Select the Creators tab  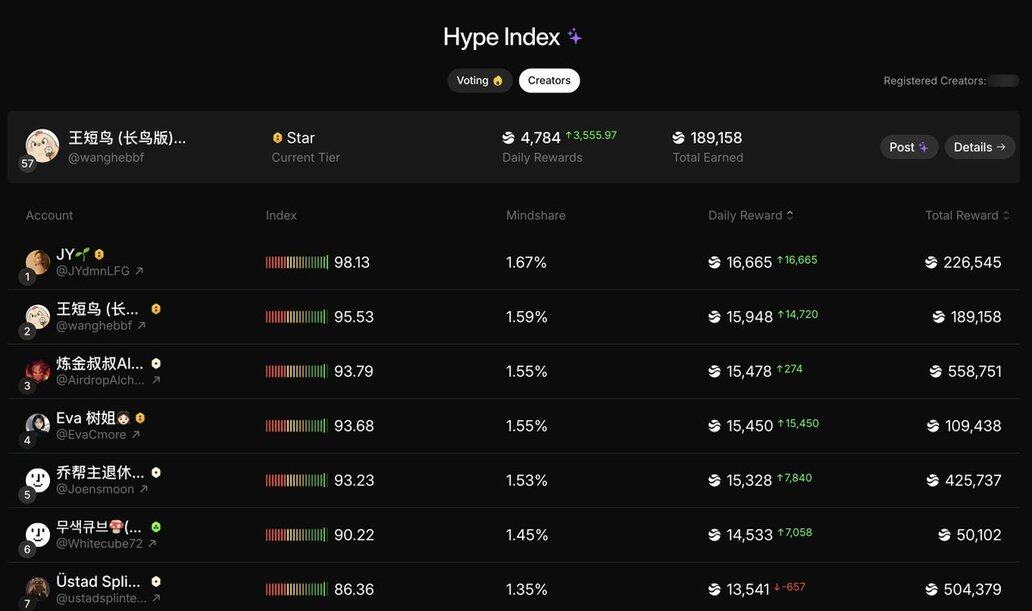pyautogui.click(x=549, y=81)
